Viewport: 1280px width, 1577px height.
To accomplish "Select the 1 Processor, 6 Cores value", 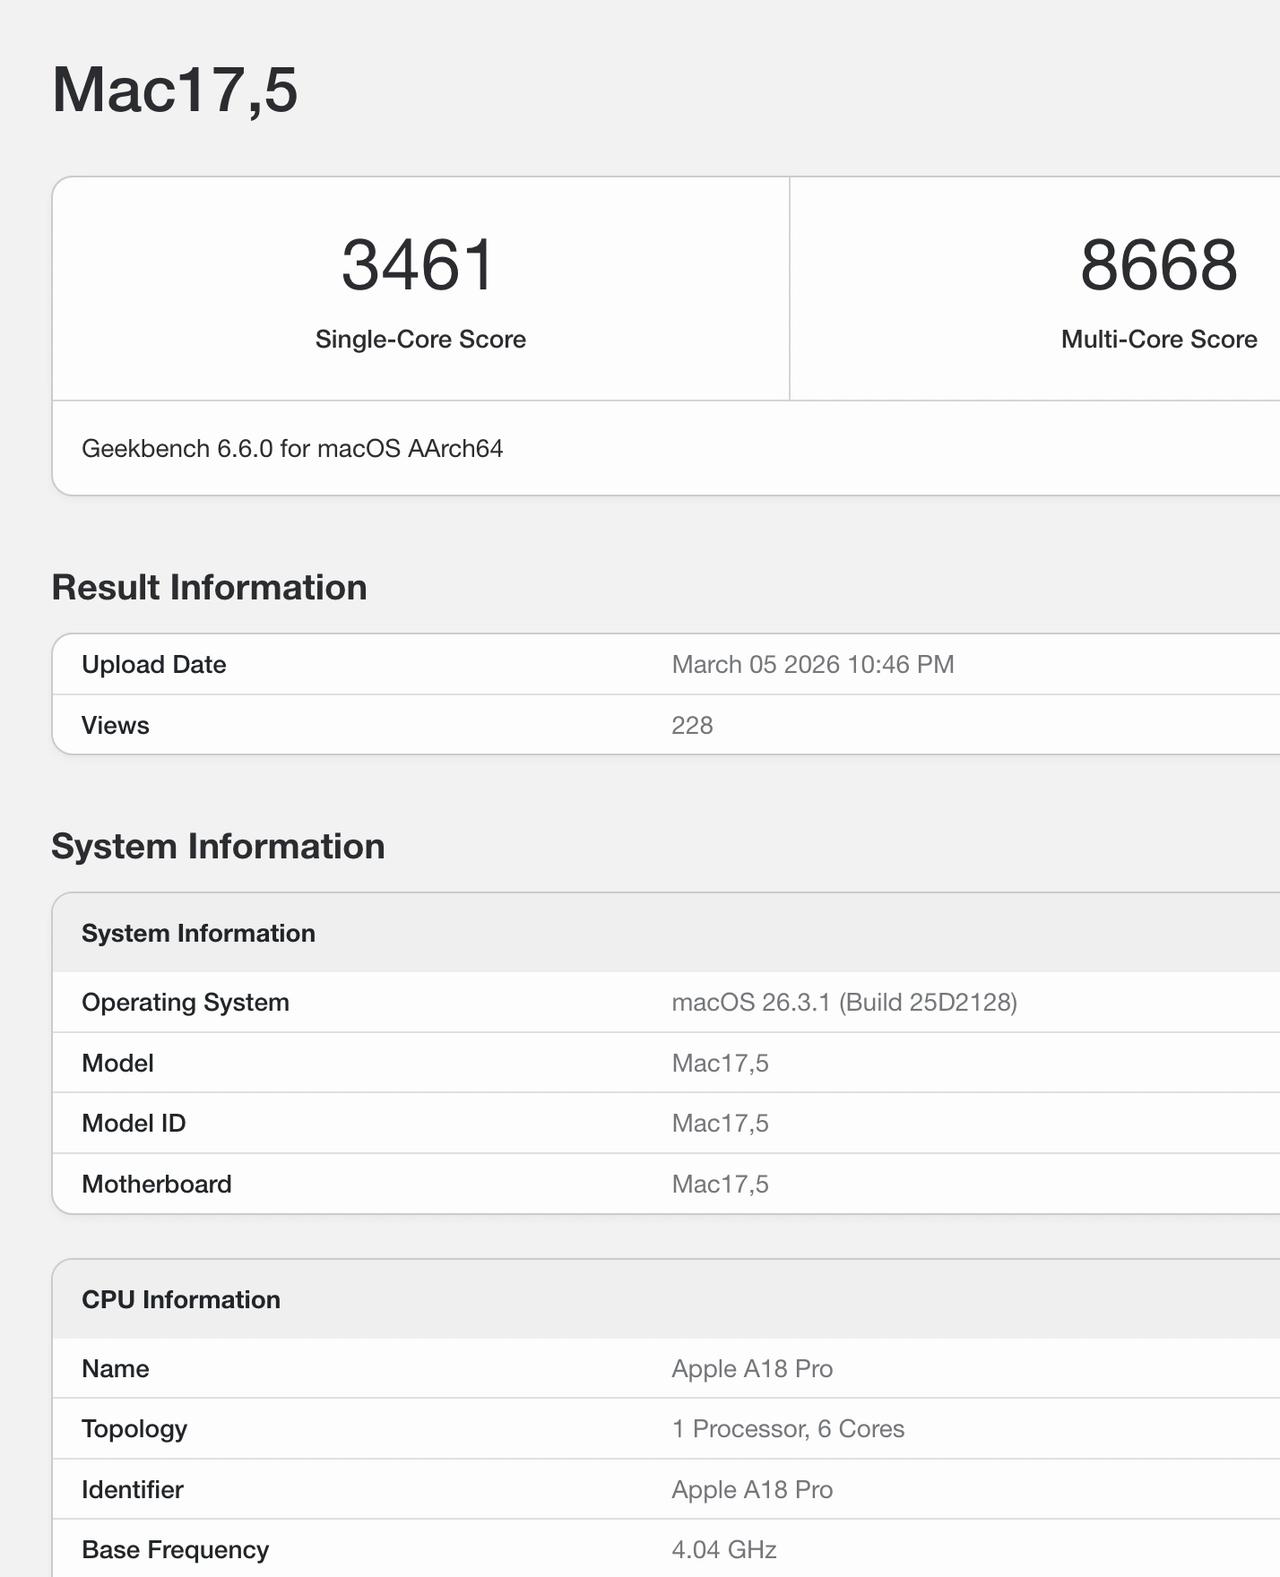I will pos(788,1429).
